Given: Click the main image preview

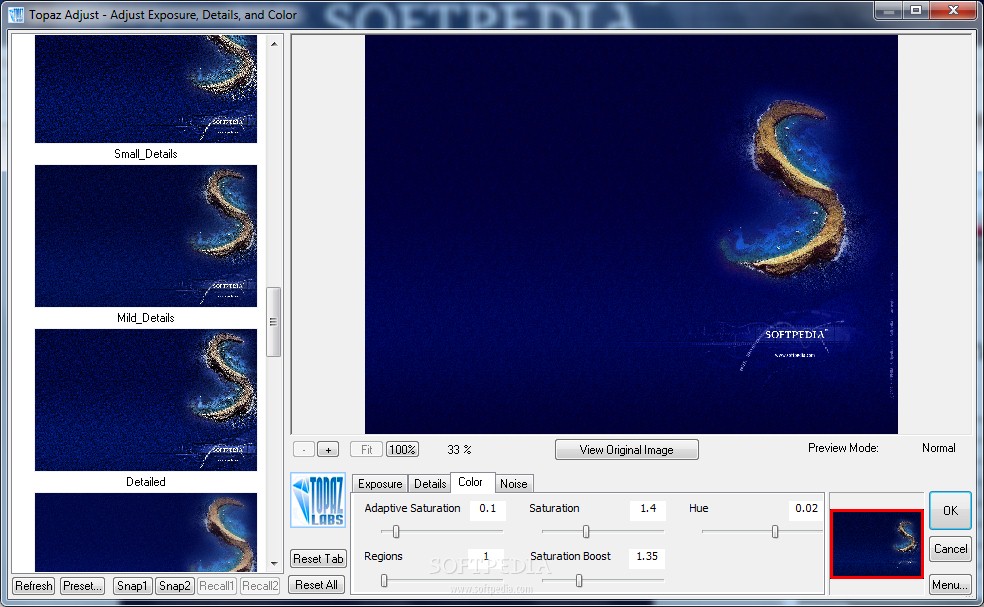Looking at the screenshot, I should [x=631, y=234].
